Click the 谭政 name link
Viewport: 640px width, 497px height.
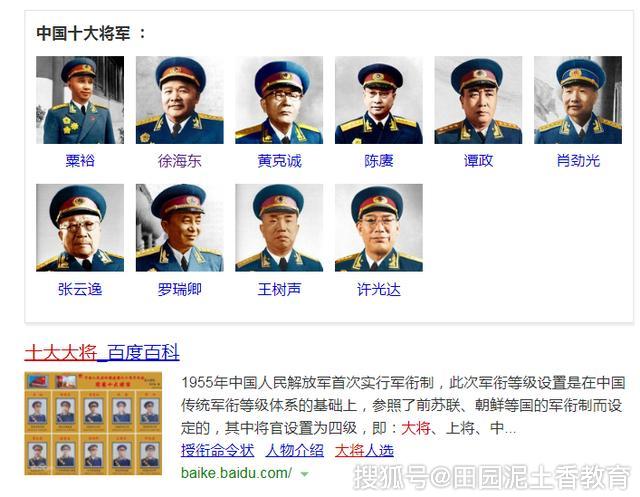[478, 160]
